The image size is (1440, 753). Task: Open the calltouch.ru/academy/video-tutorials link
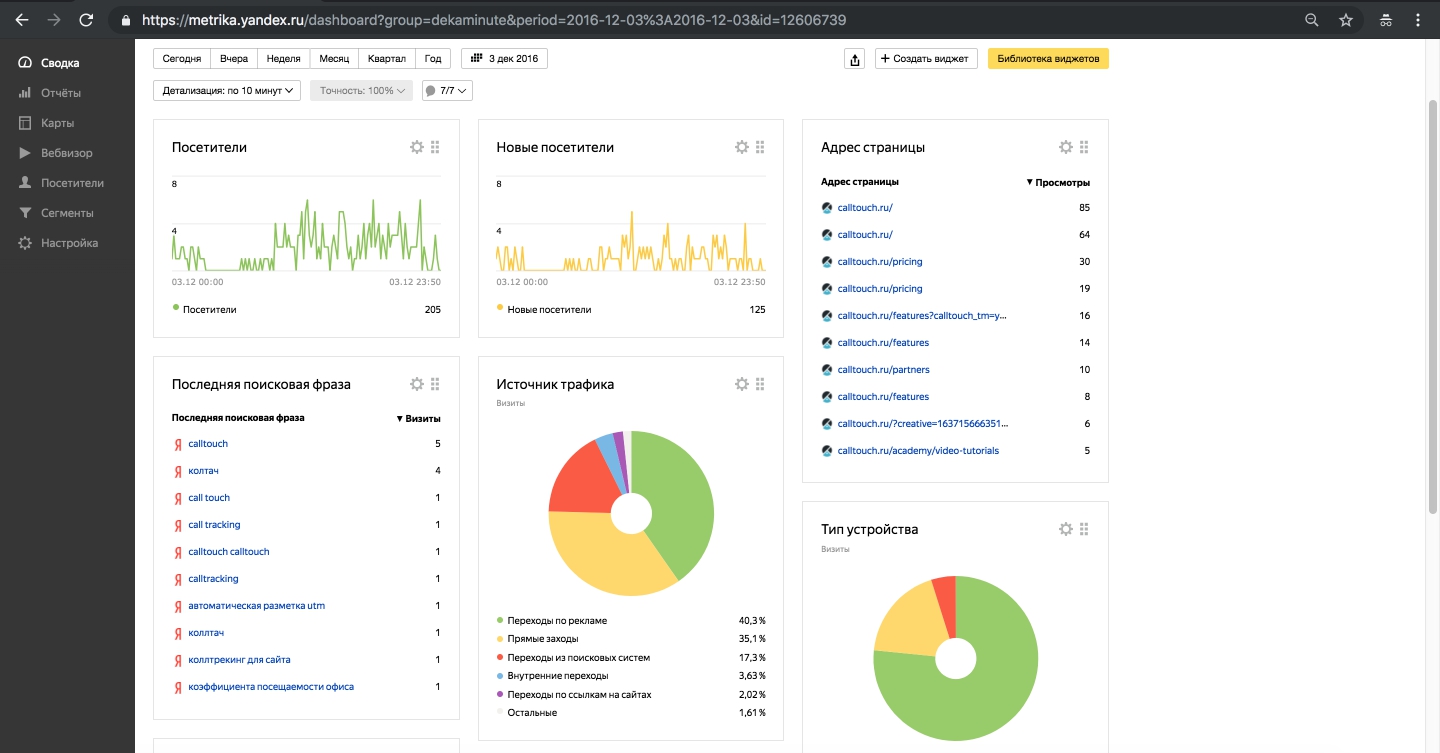pyautogui.click(x=918, y=451)
